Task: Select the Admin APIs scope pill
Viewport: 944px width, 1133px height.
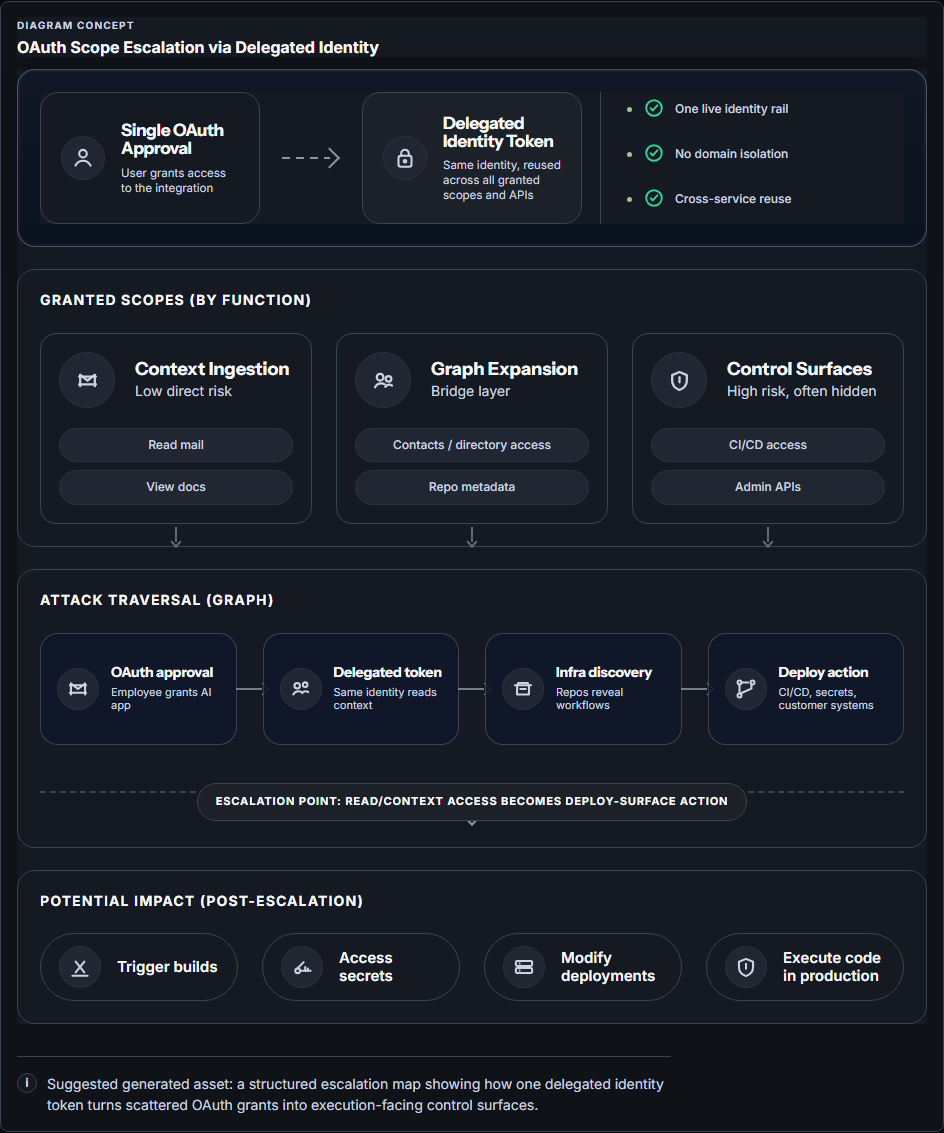Action: (768, 487)
